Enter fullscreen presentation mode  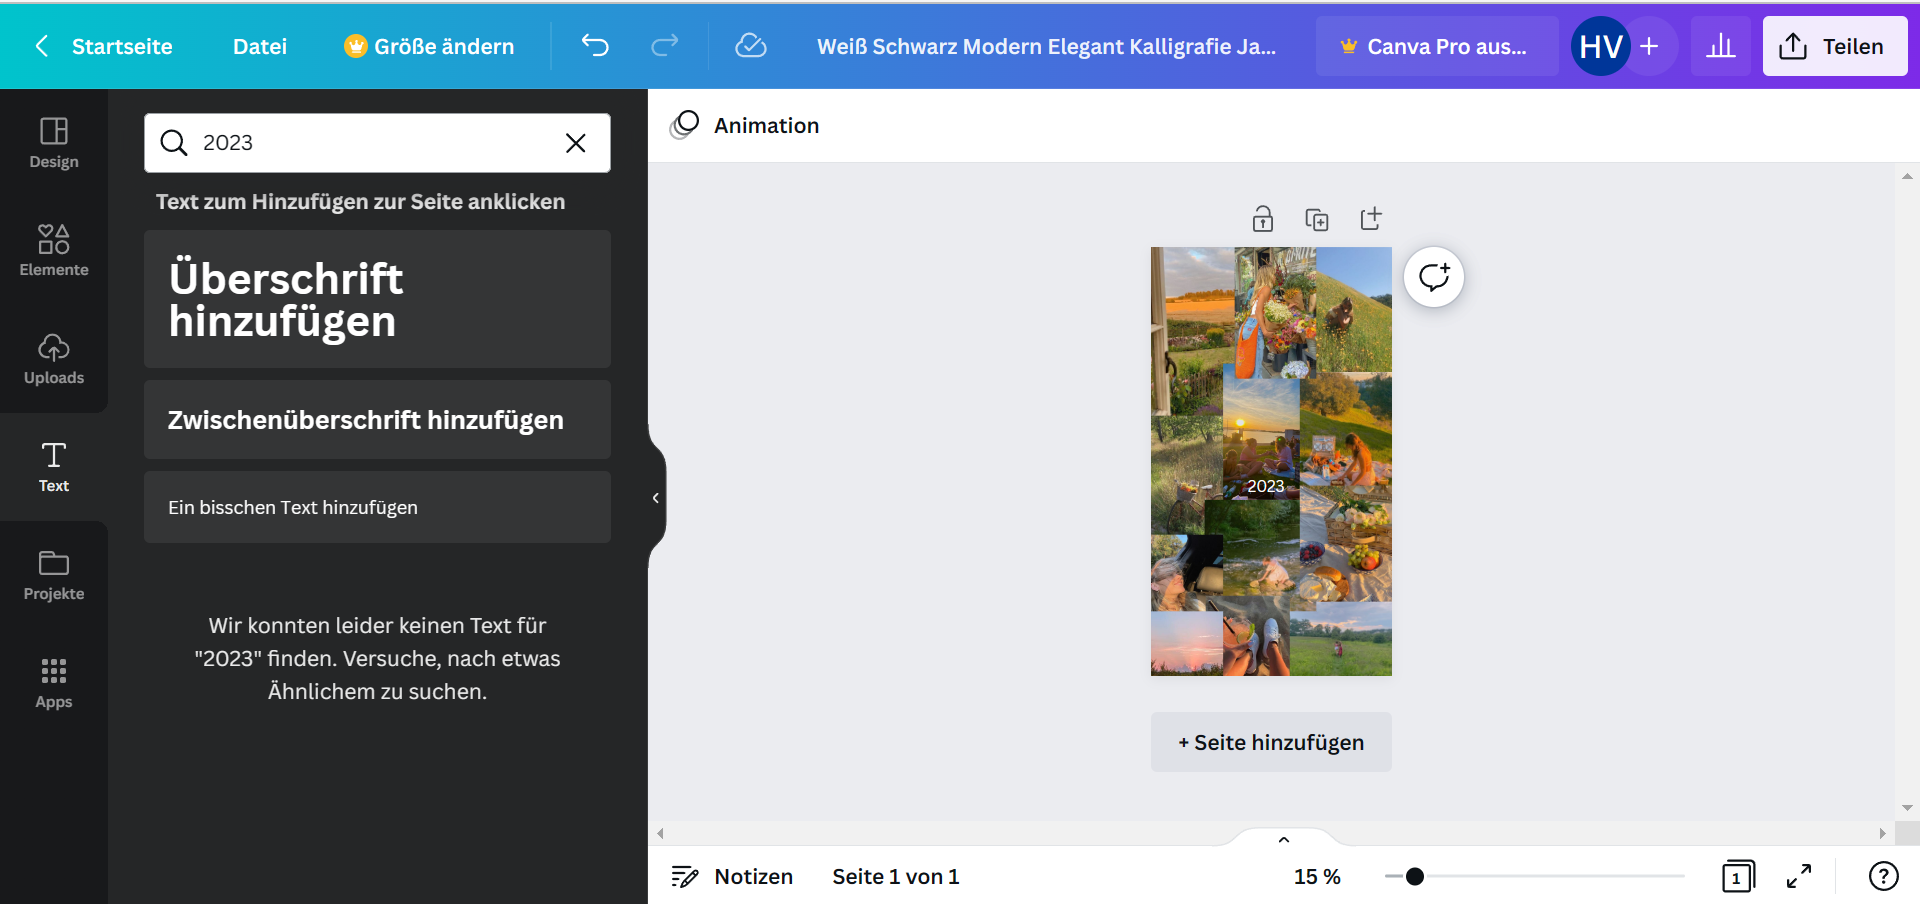[x=1799, y=876]
